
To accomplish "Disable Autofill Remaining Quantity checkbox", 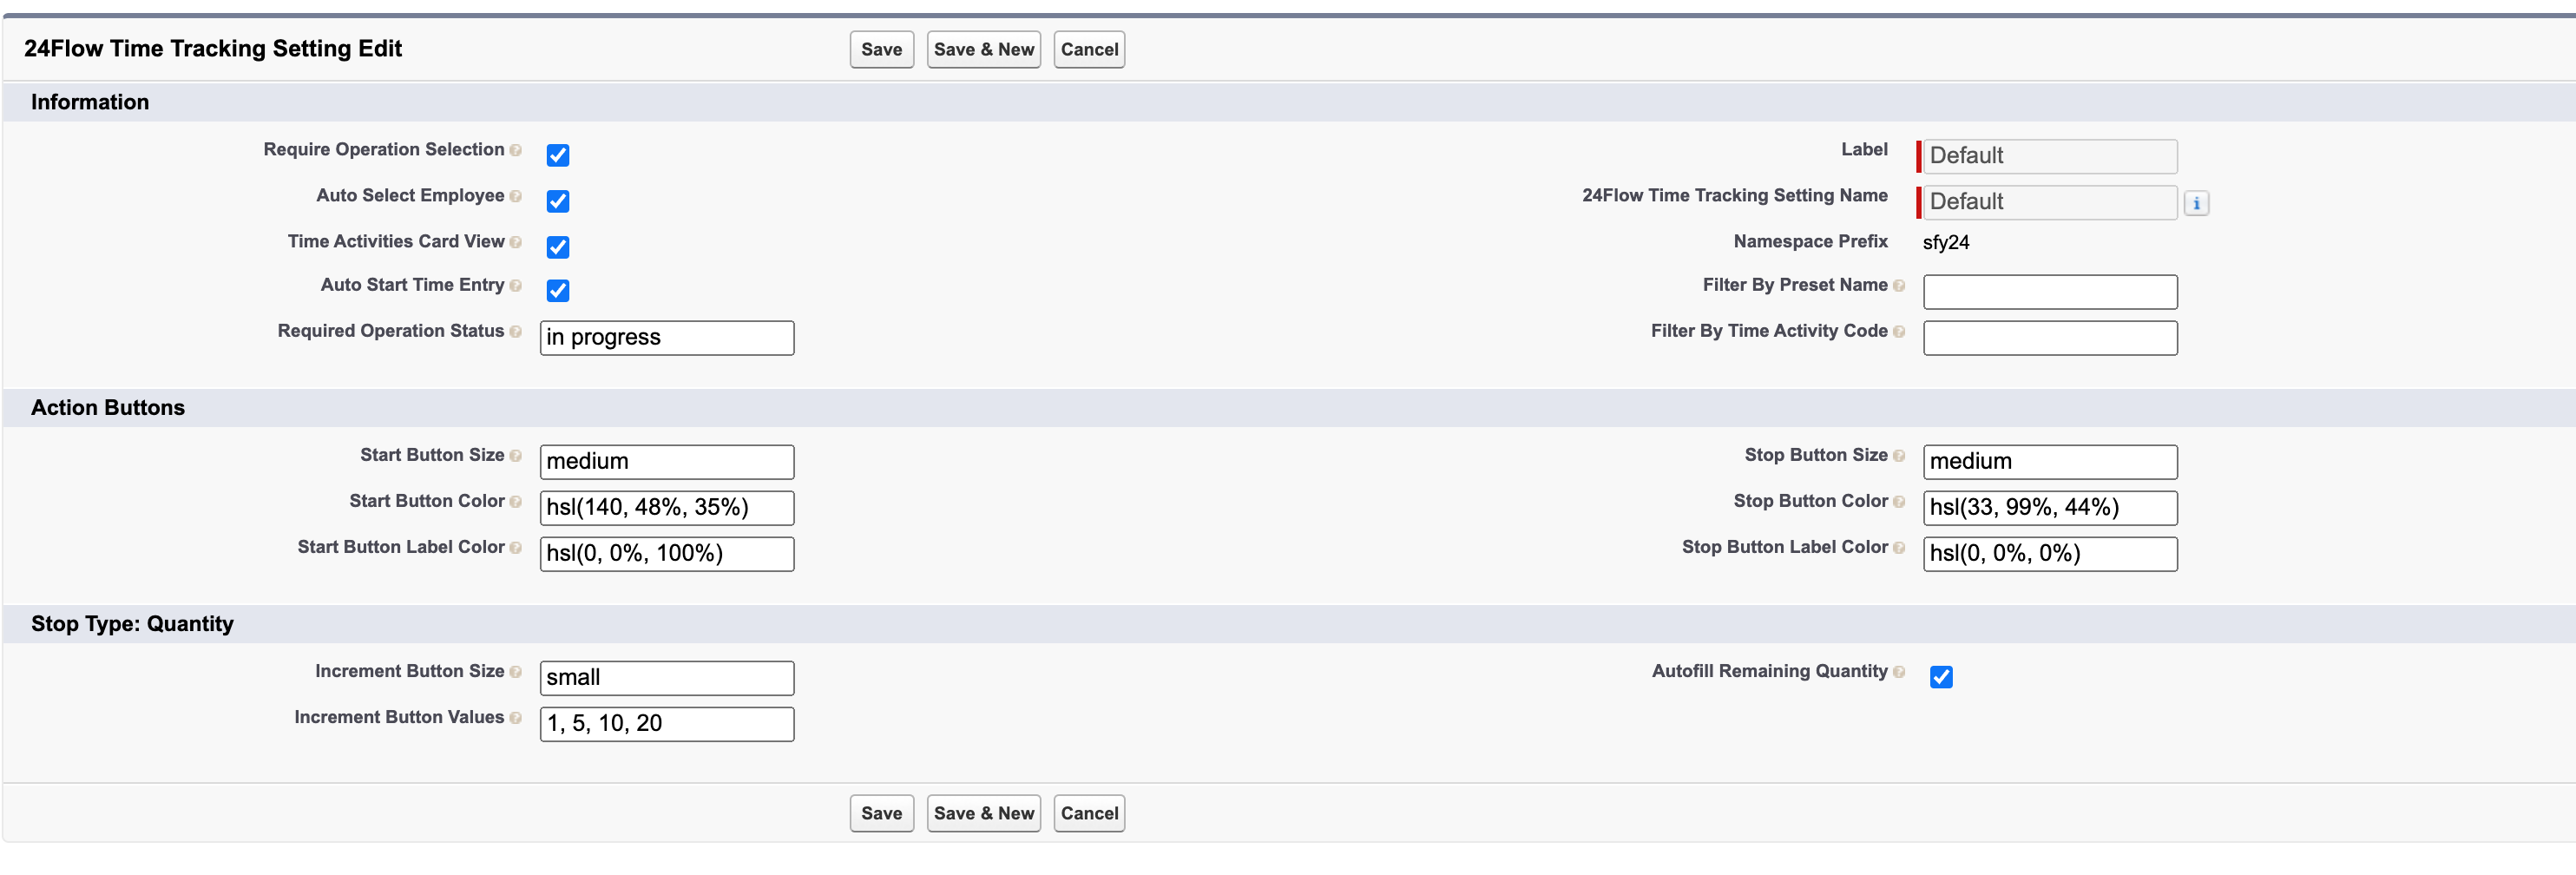I will tap(1941, 677).
